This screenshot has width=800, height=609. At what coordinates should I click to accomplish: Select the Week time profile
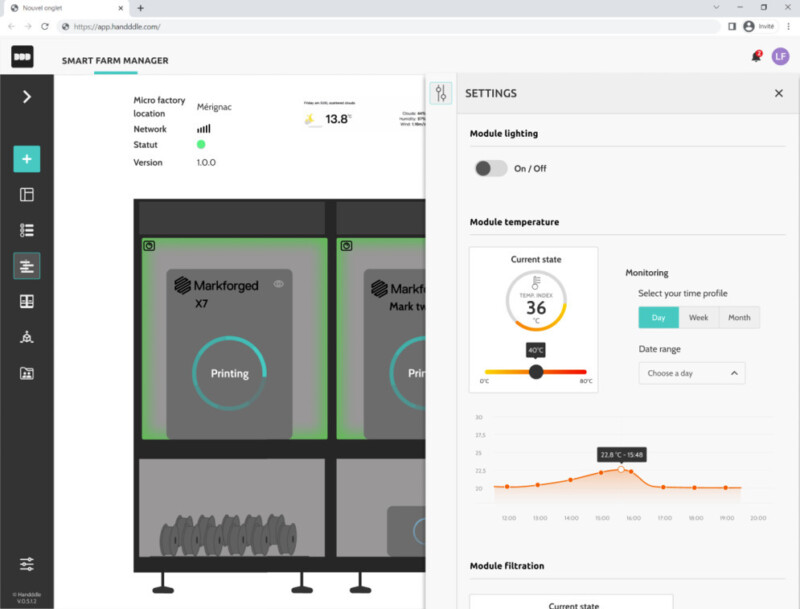tap(698, 317)
